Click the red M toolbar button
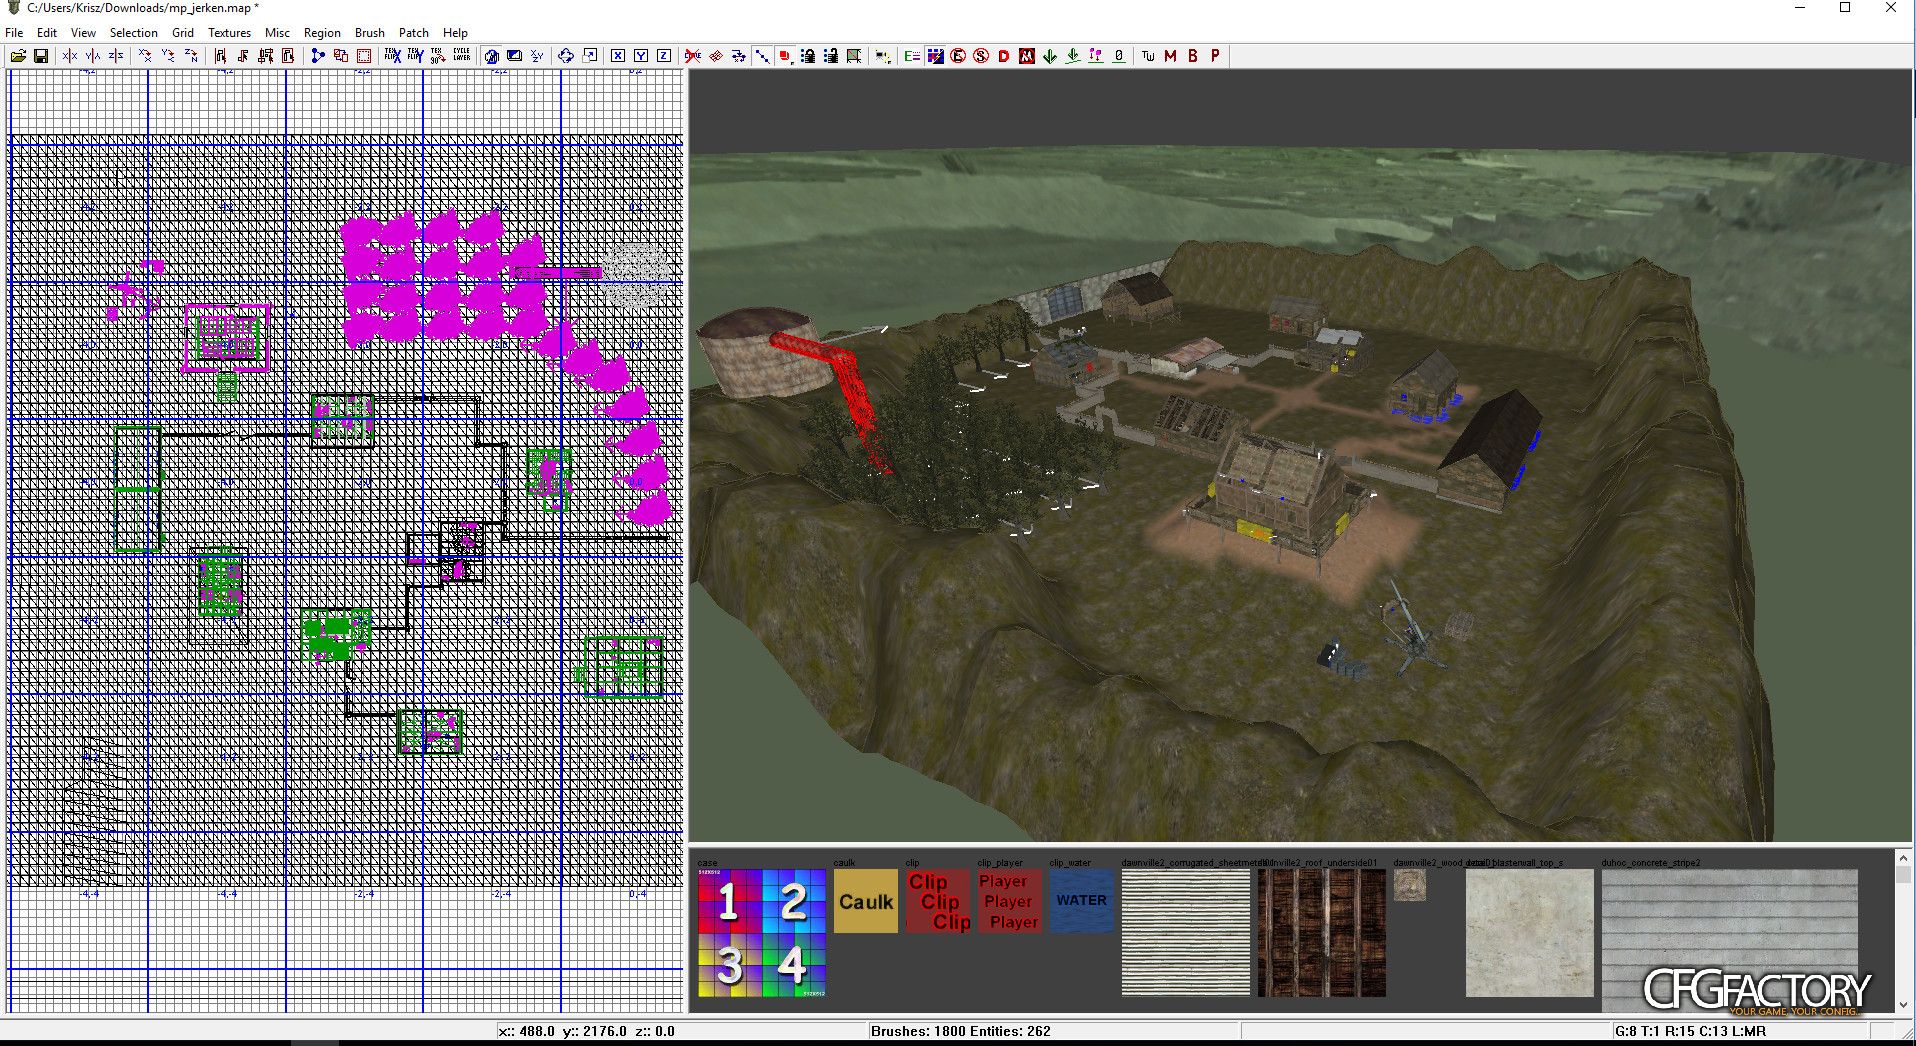 tap(1171, 56)
